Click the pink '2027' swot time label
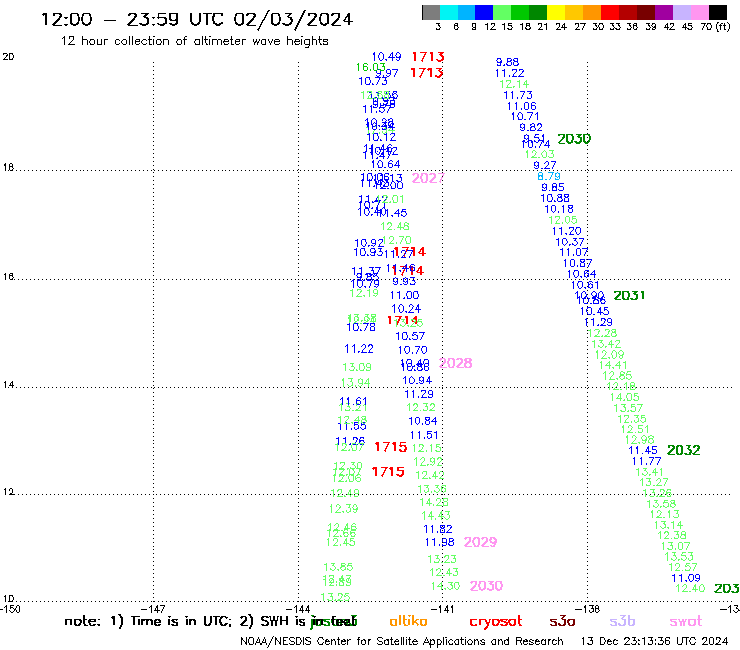The height and width of the screenshot is (650, 740). (x=428, y=178)
